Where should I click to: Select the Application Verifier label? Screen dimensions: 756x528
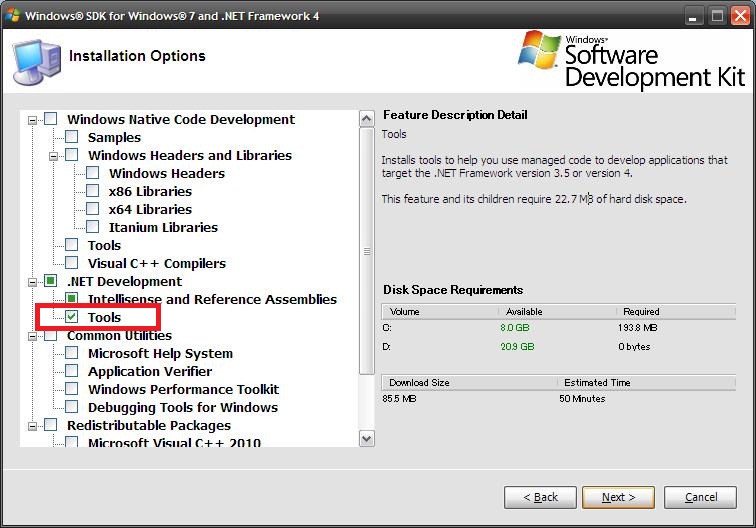(x=149, y=371)
